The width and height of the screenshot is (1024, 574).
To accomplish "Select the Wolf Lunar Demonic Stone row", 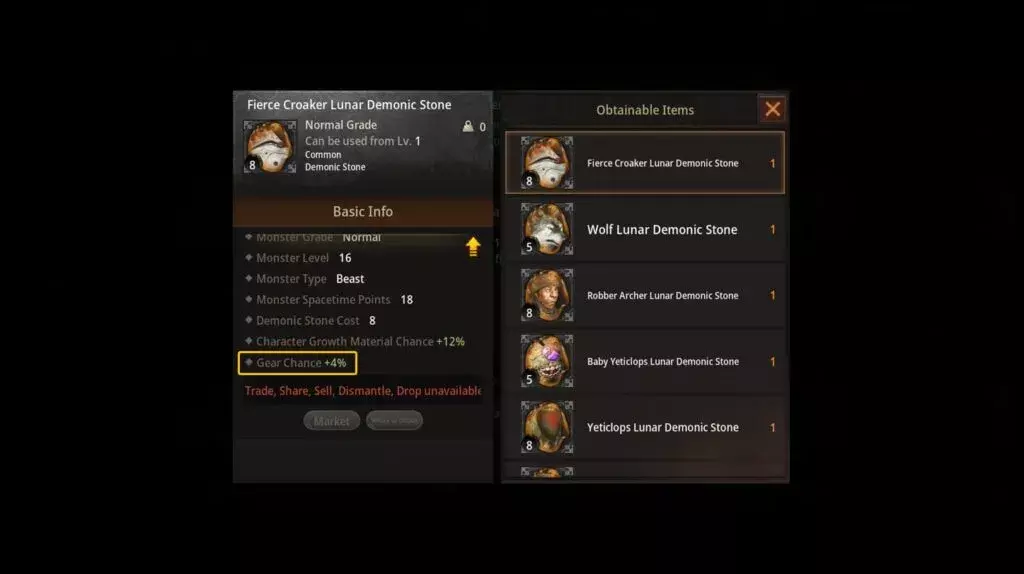I will pyautogui.click(x=645, y=229).
